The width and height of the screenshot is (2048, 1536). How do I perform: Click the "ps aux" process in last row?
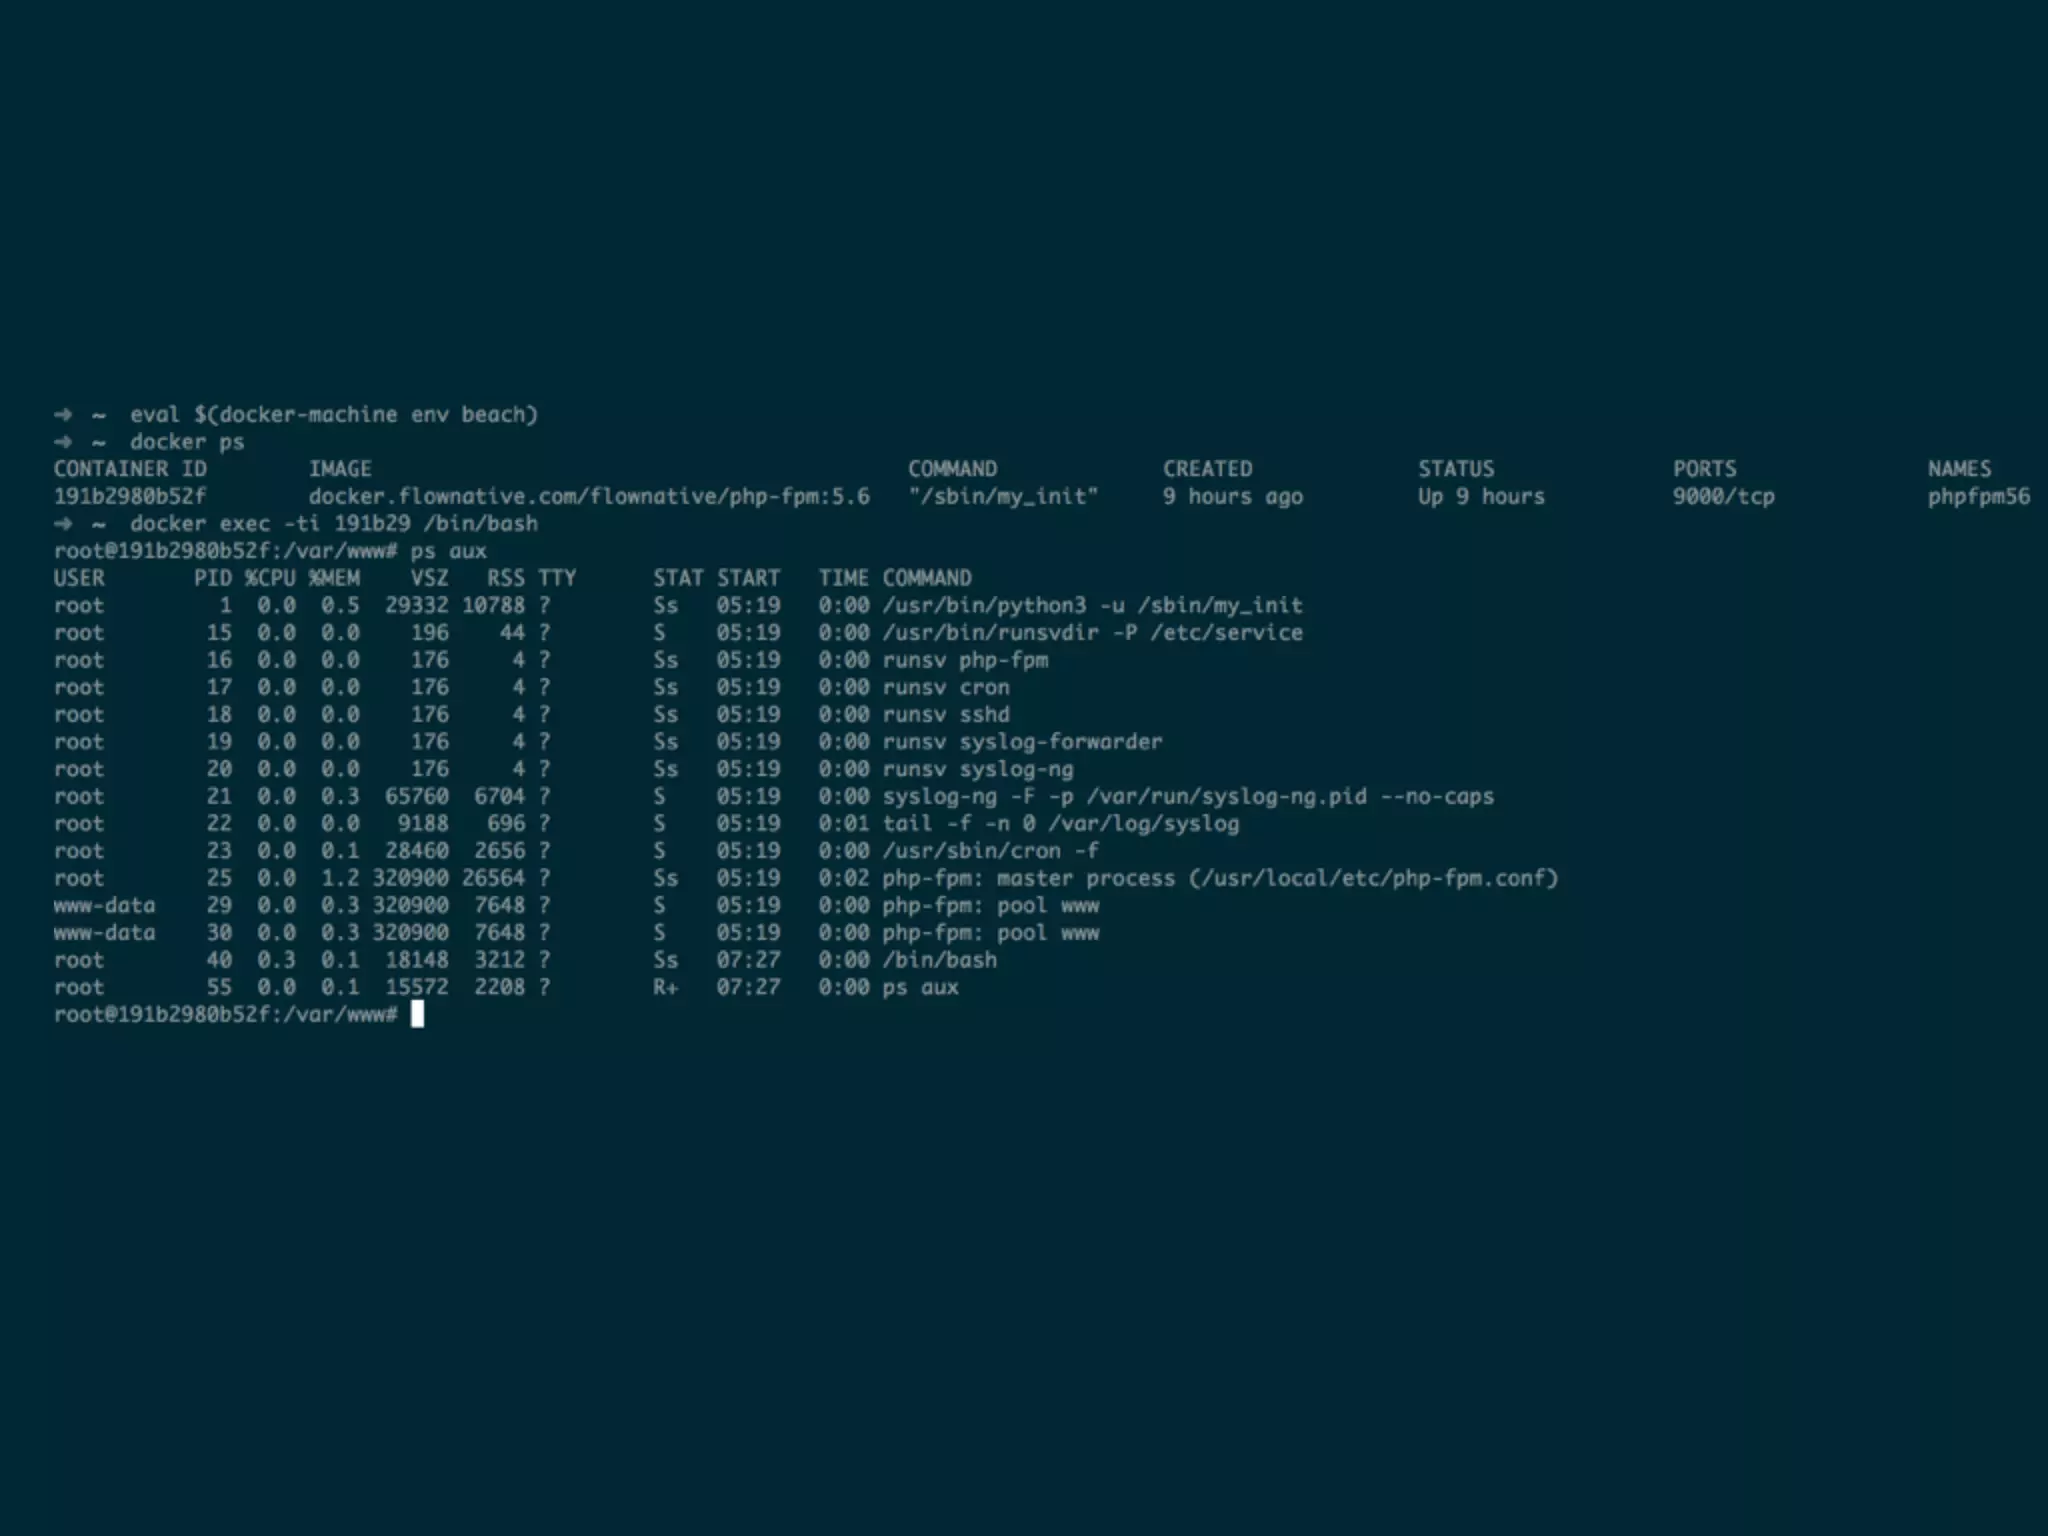click(x=920, y=987)
